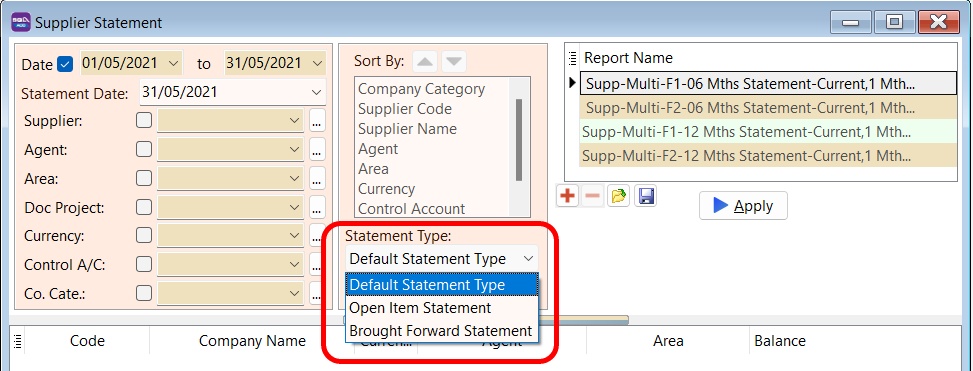Open the end date 31/05/2021 dropdown
This screenshot has height=371, width=973.
pos(317,63)
